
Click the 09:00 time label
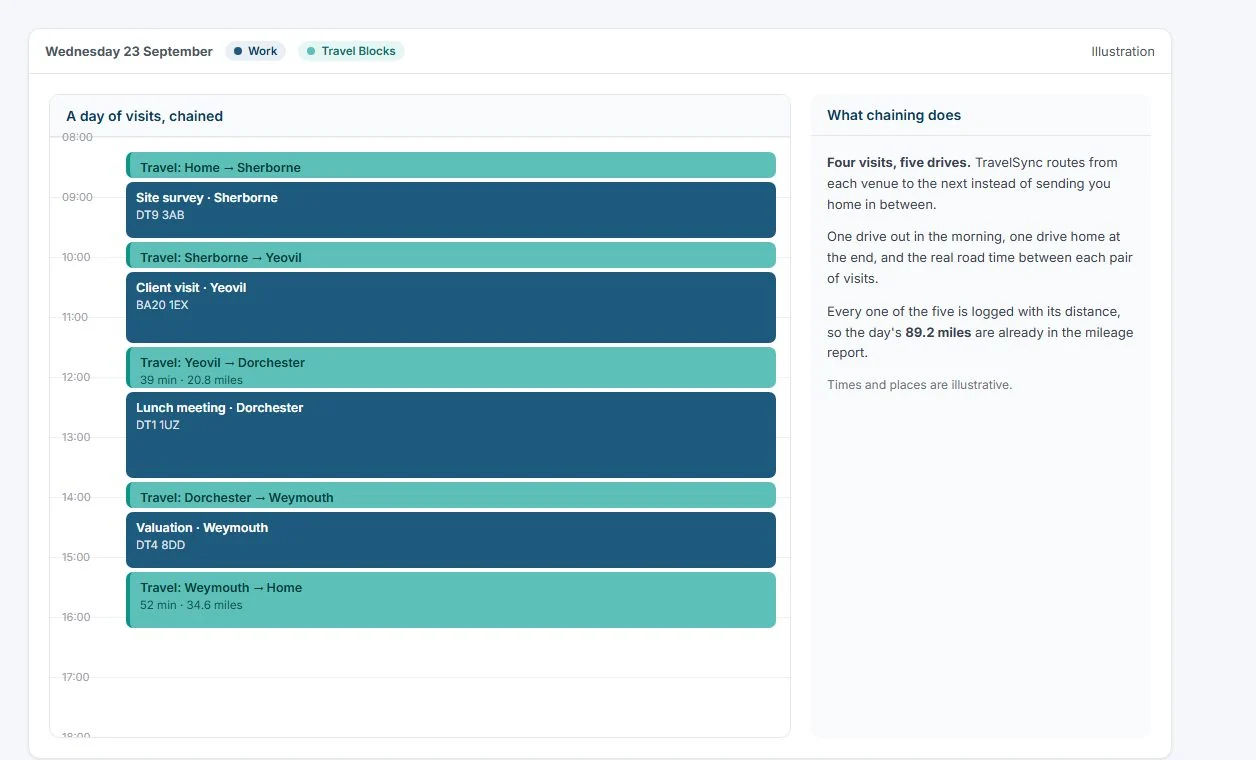(x=77, y=197)
